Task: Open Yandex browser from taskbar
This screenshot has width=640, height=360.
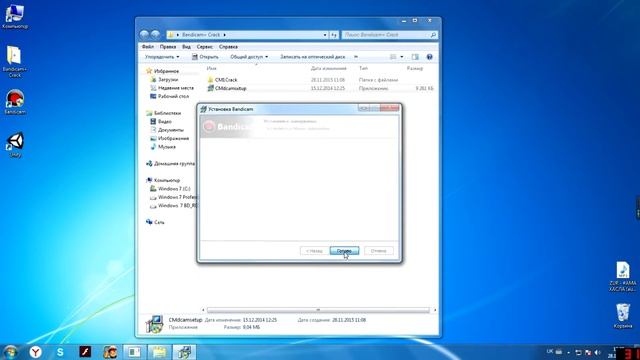Action: click(x=36, y=352)
